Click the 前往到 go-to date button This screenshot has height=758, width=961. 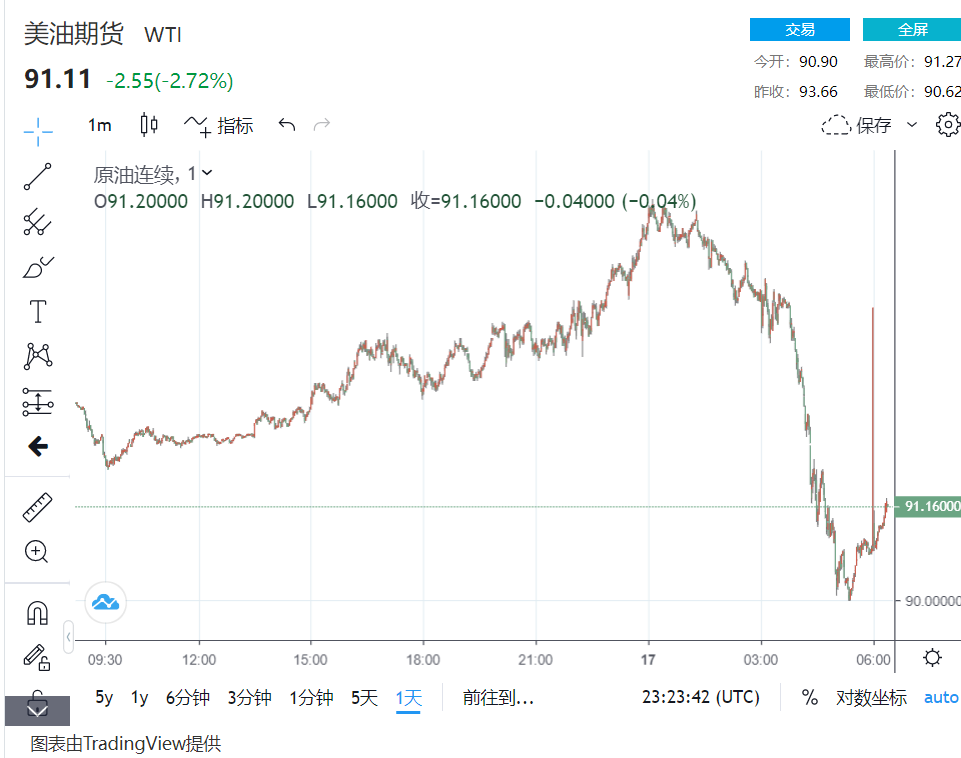(498, 698)
